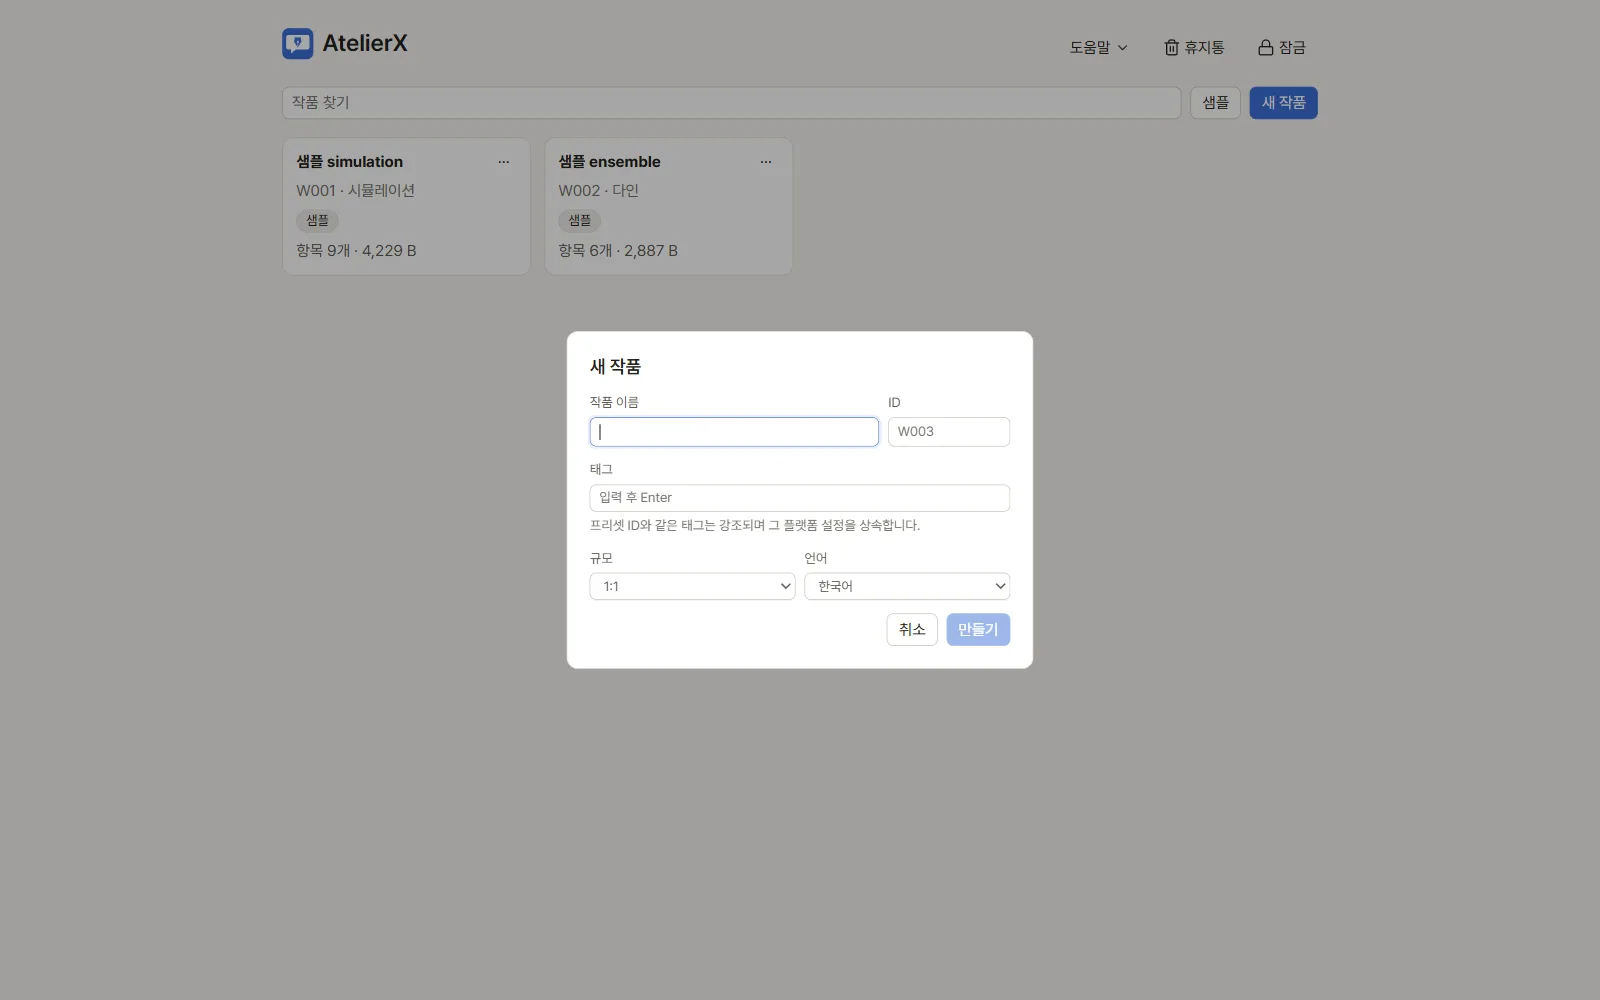Viewport: 1600px width, 1000px height.
Task: Expand the 도움말 menu
Action: (x=1098, y=47)
